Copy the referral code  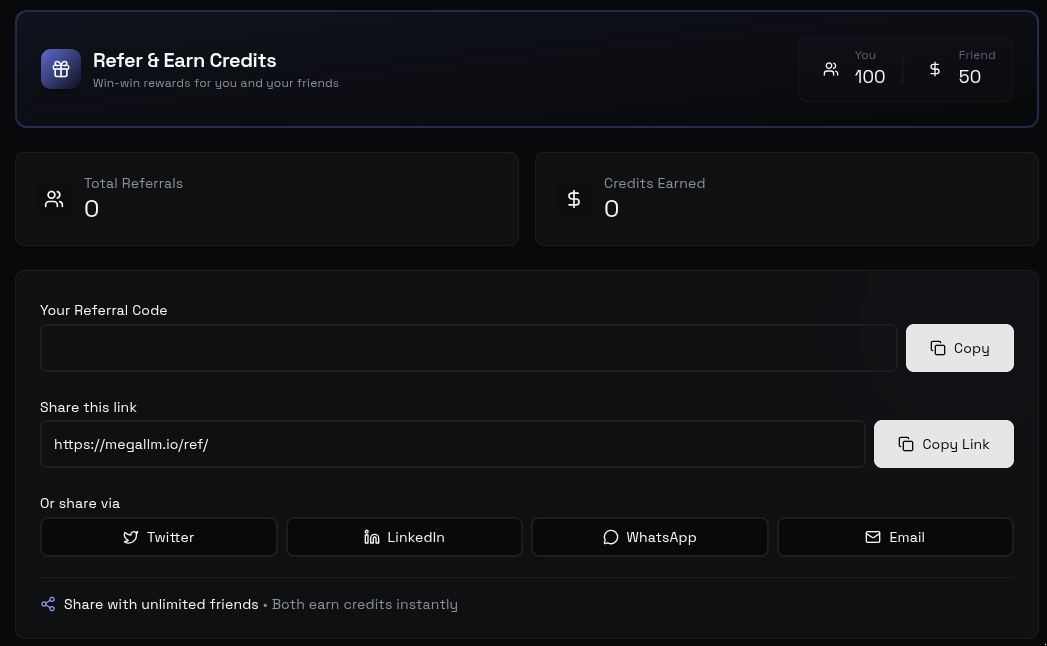point(960,348)
